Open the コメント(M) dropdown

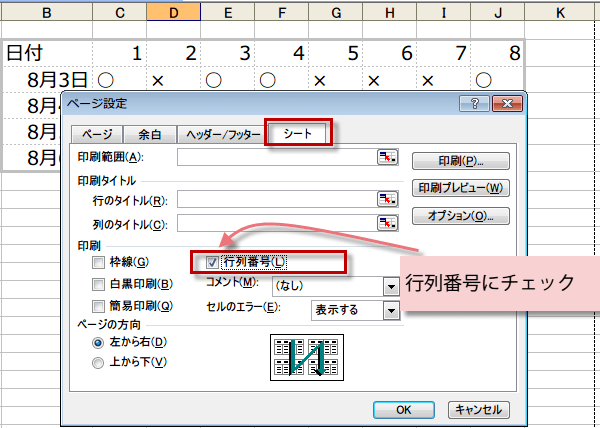[391, 287]
